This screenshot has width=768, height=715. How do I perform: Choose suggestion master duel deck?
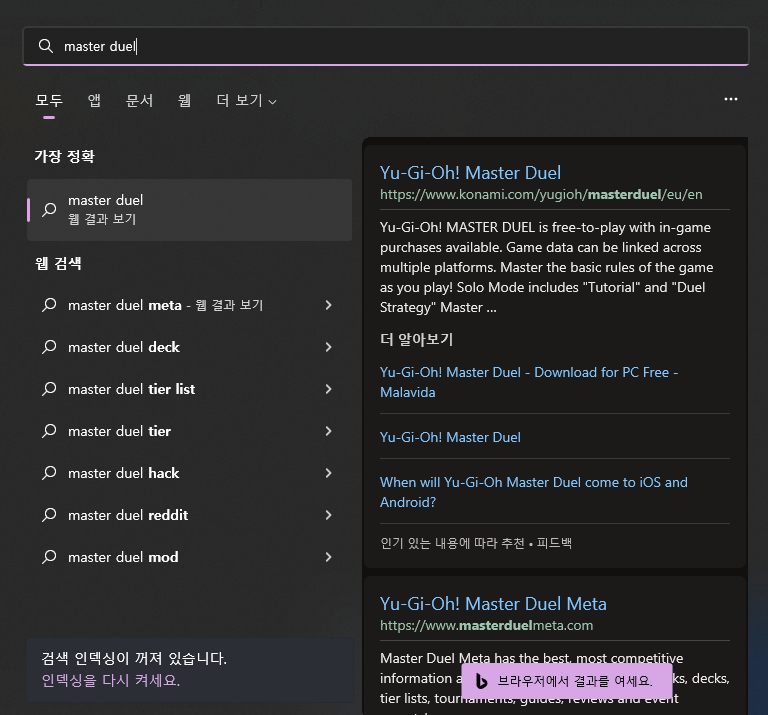[x=190, y=347]
